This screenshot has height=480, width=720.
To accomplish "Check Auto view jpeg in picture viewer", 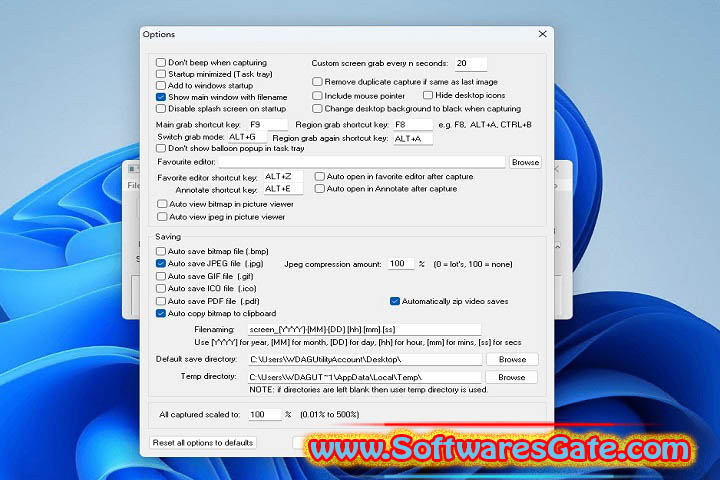I will click(x=162, y=217).
